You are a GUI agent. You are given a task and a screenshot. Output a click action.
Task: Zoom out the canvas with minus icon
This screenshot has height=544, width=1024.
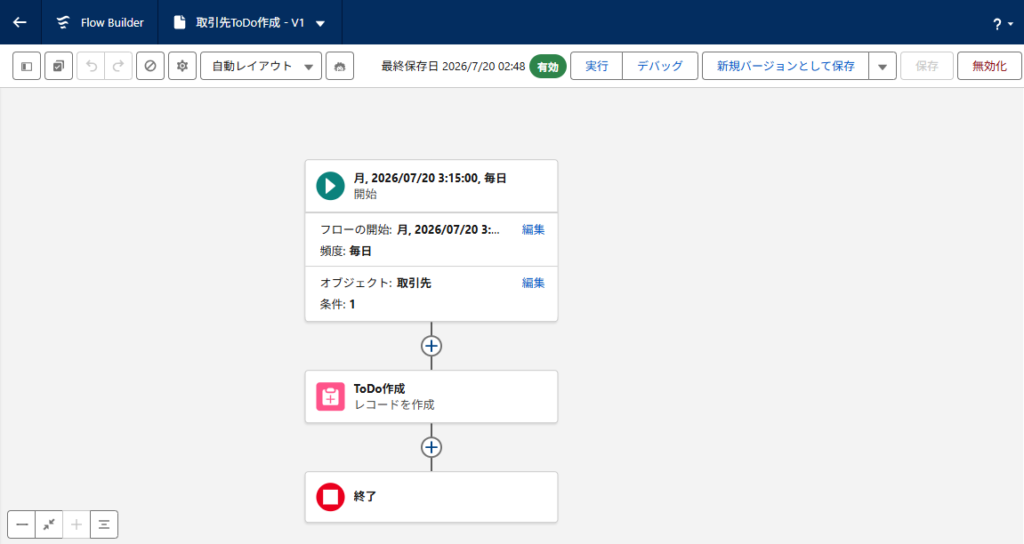pyautogui.click(x=22, y=524)
